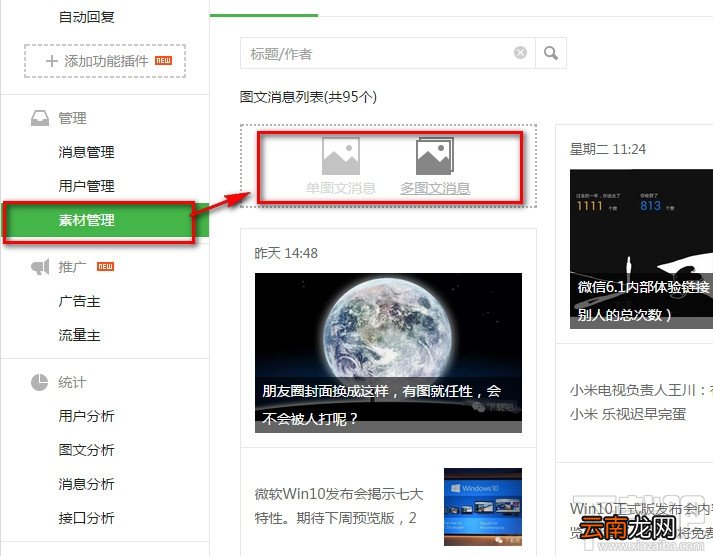This screenshot has height=556, width=713.
Task: Open the 多图文消息 link
Action: [x=435, y=188]
